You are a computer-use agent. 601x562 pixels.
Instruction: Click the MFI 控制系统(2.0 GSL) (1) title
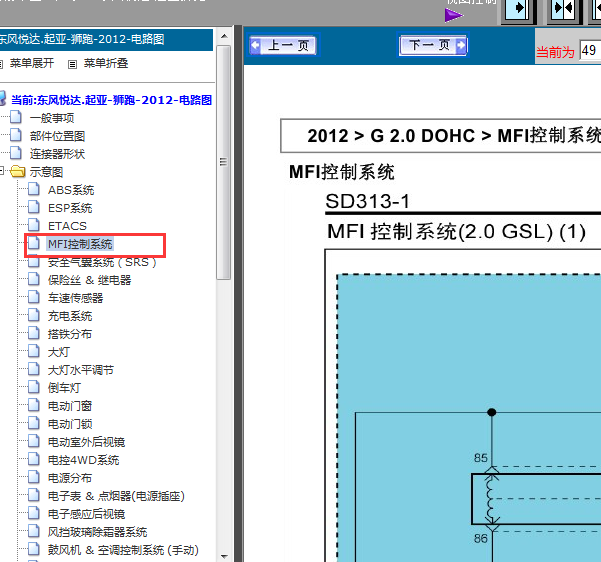(456, 232)
